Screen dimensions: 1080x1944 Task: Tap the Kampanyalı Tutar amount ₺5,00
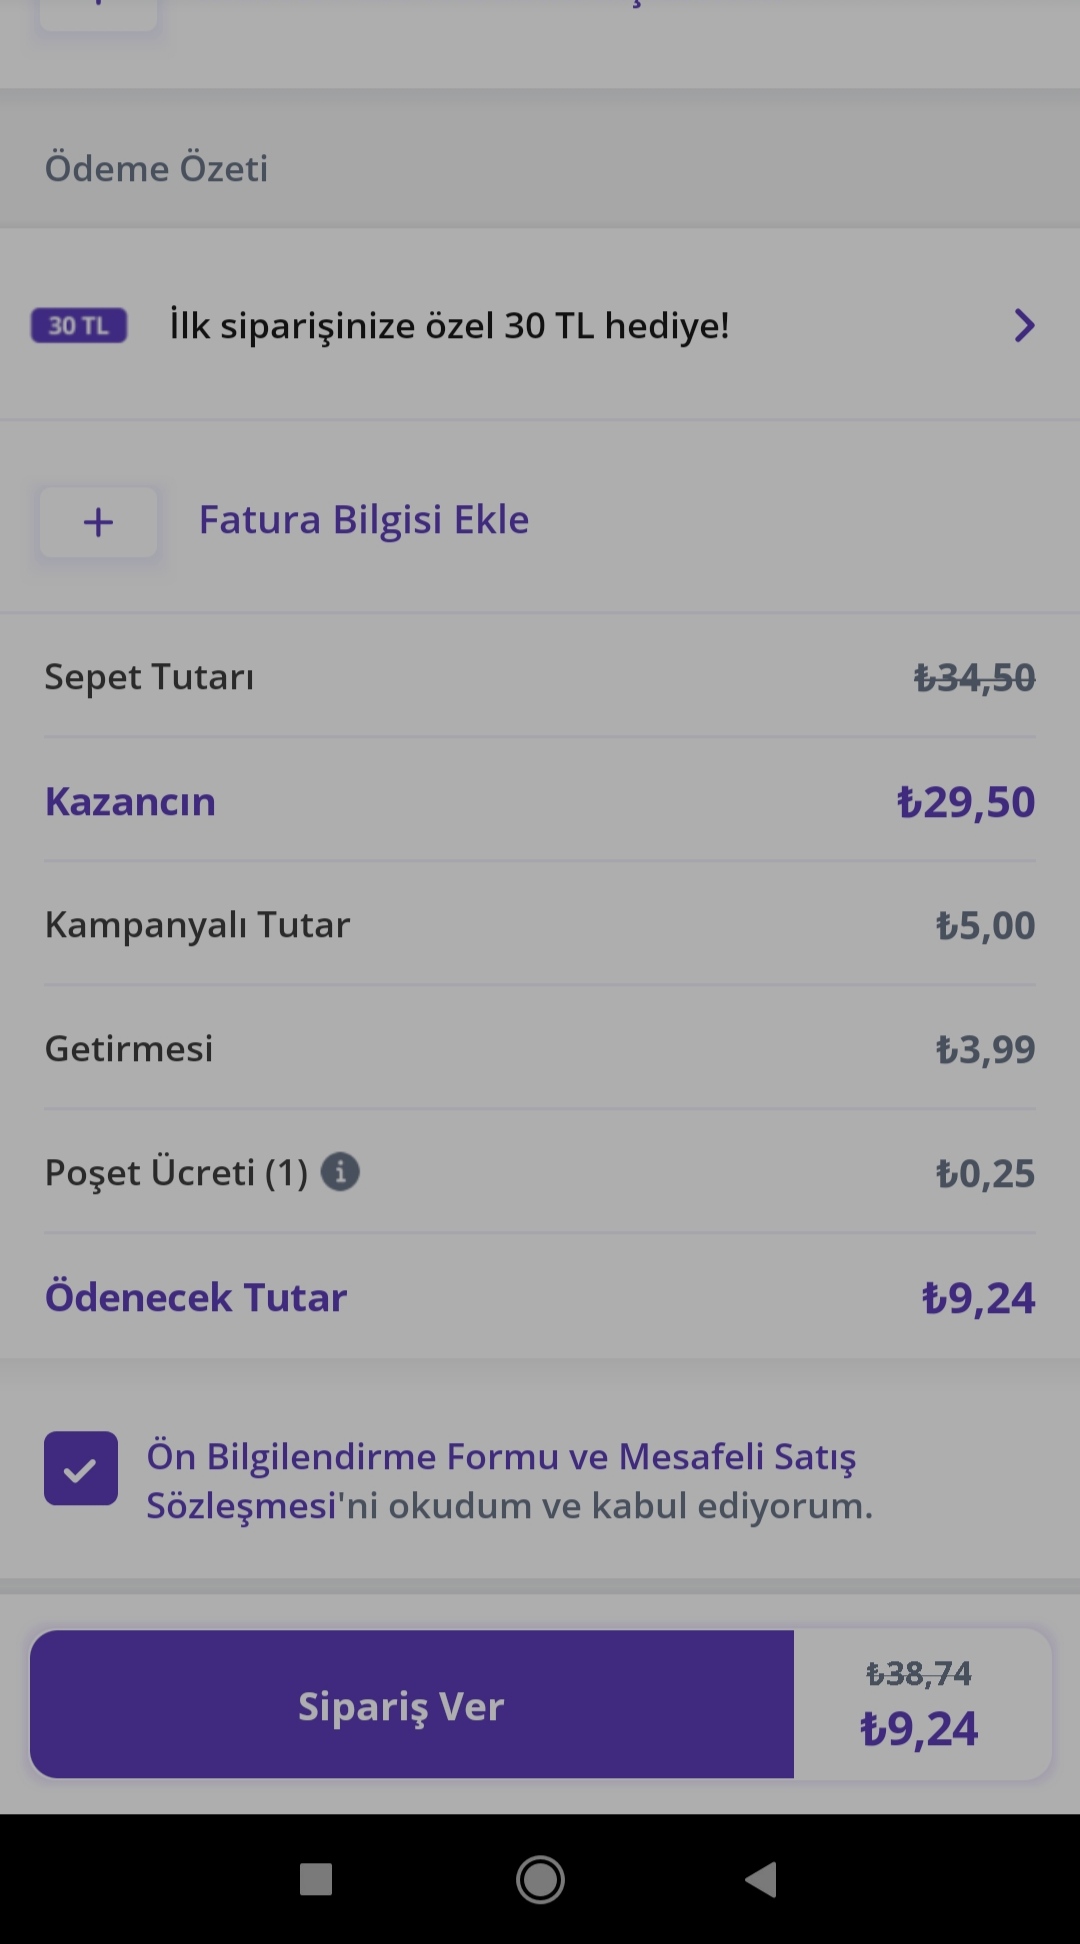[x=985, y=925]
